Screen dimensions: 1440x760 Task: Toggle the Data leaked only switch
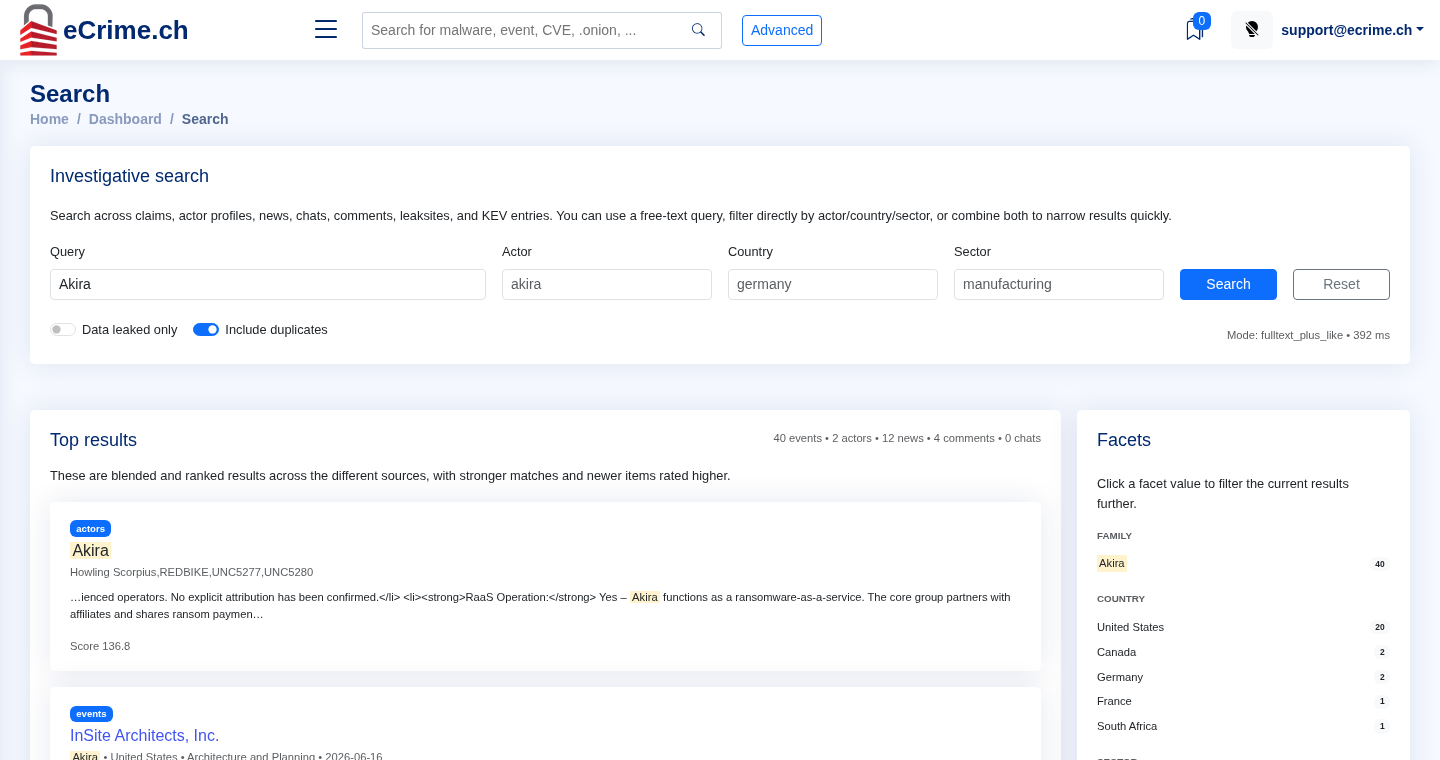point(63,330)
